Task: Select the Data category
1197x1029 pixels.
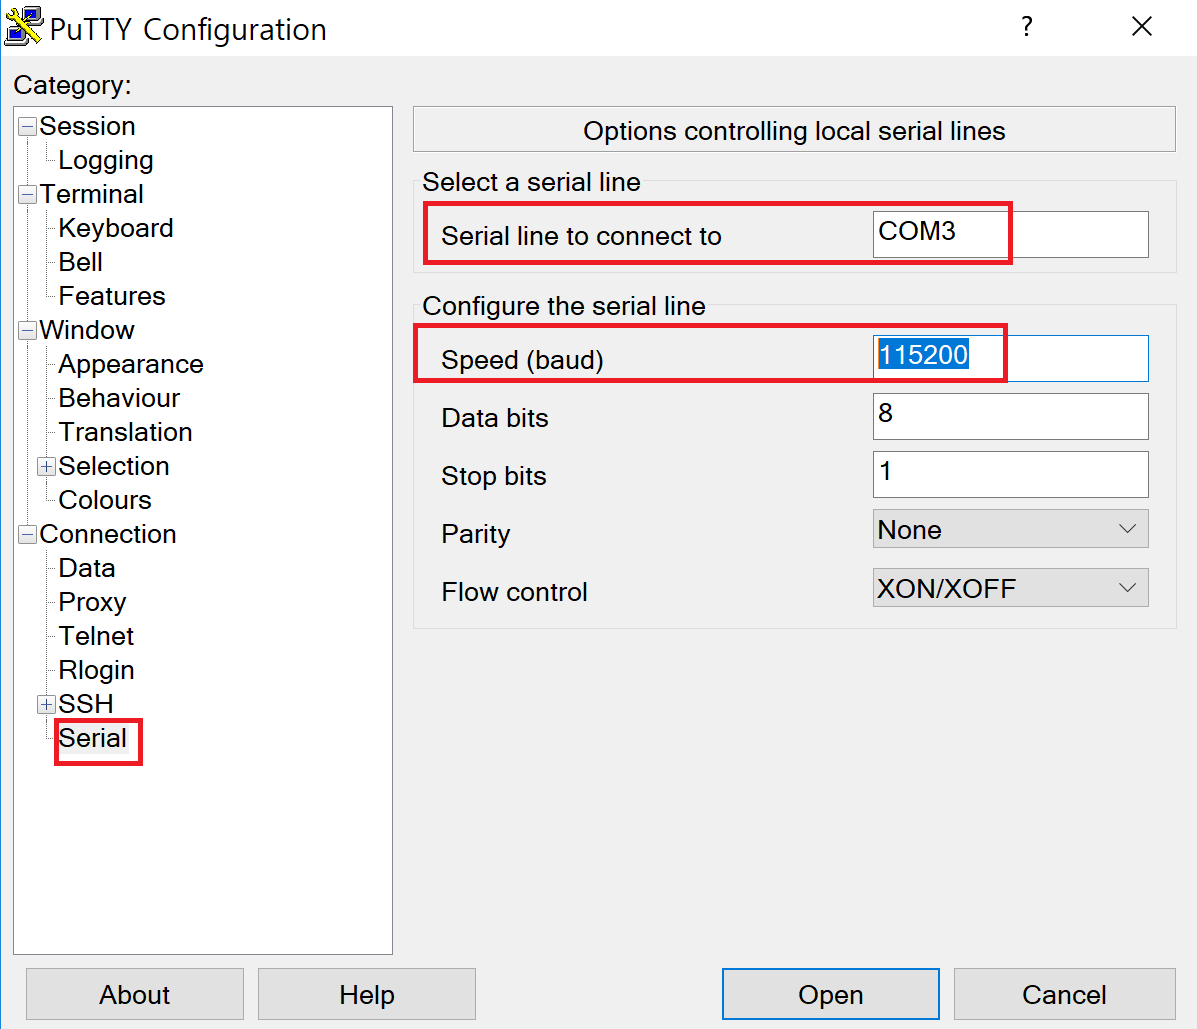Action: pyautogui.click(x=86, y=568)
